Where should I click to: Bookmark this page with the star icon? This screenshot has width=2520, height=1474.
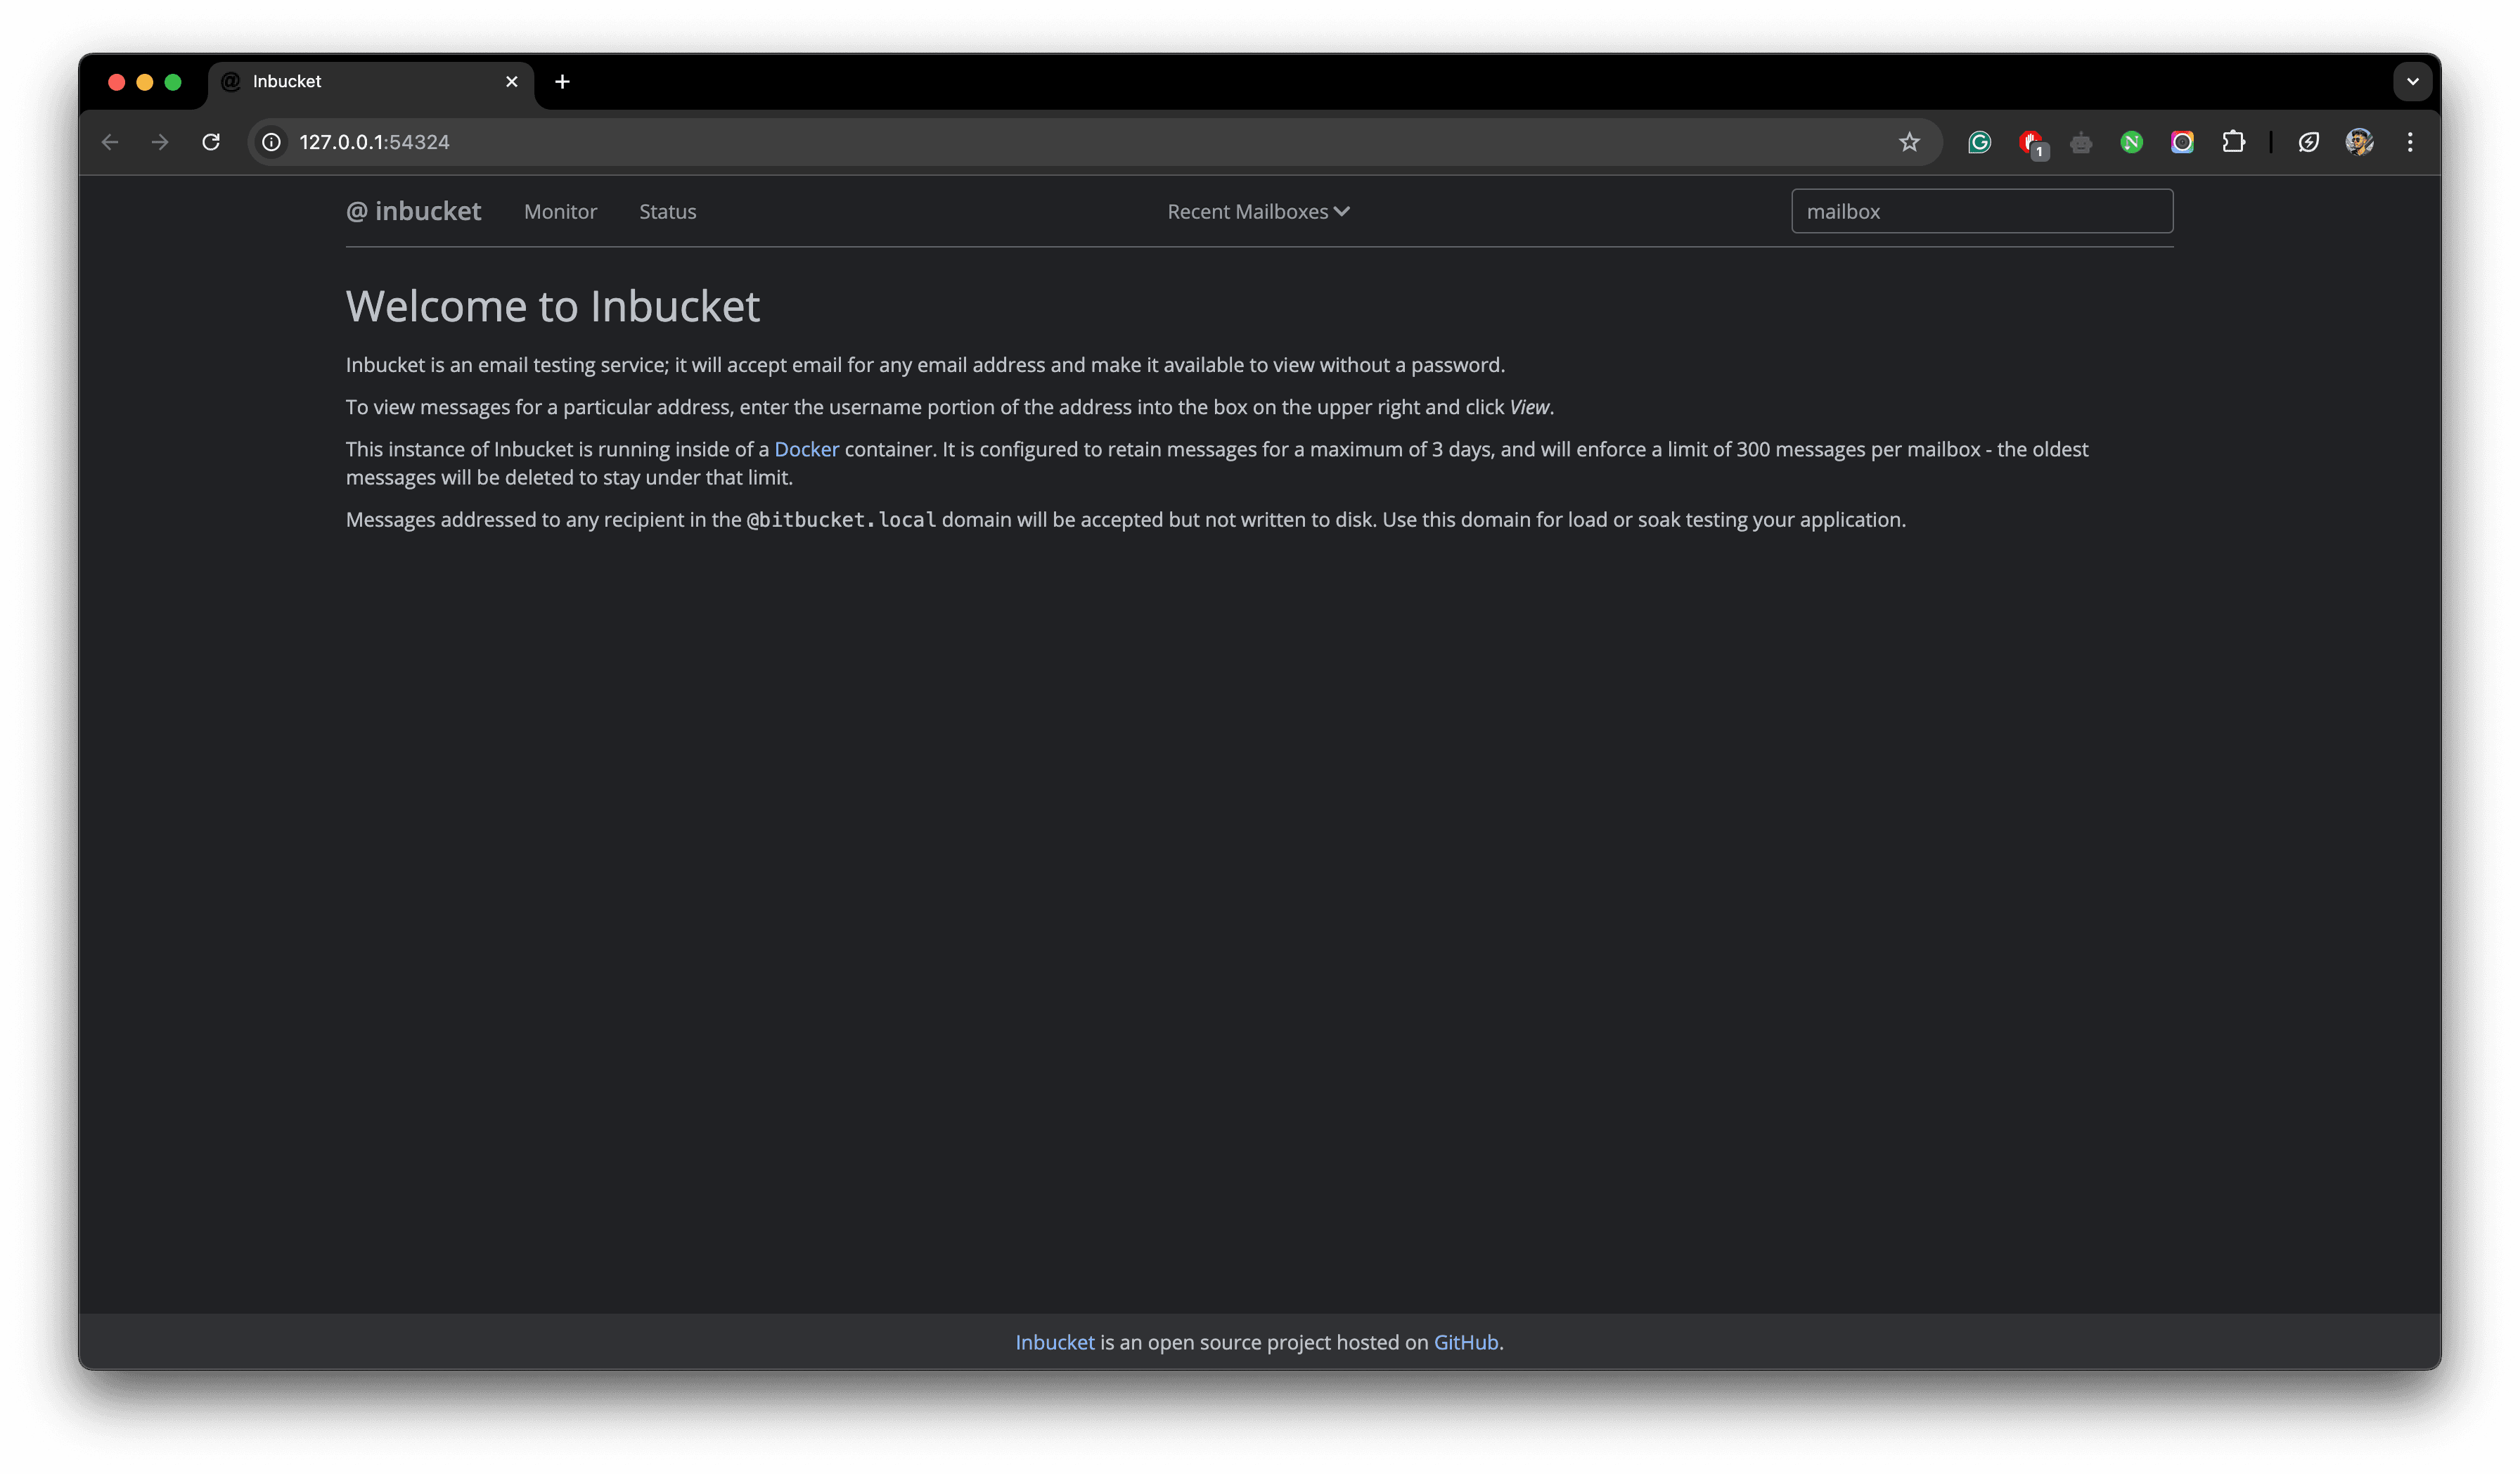point(1909,142)
